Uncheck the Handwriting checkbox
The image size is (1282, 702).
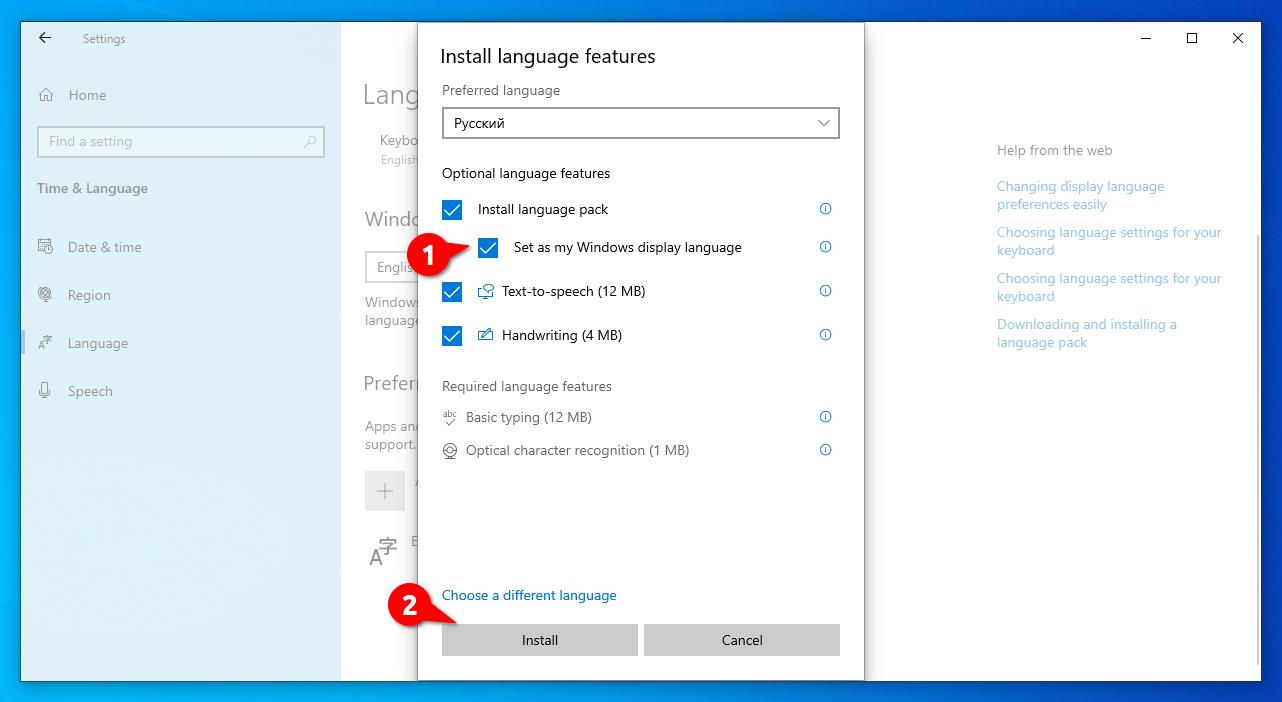[x=452, y=336]
